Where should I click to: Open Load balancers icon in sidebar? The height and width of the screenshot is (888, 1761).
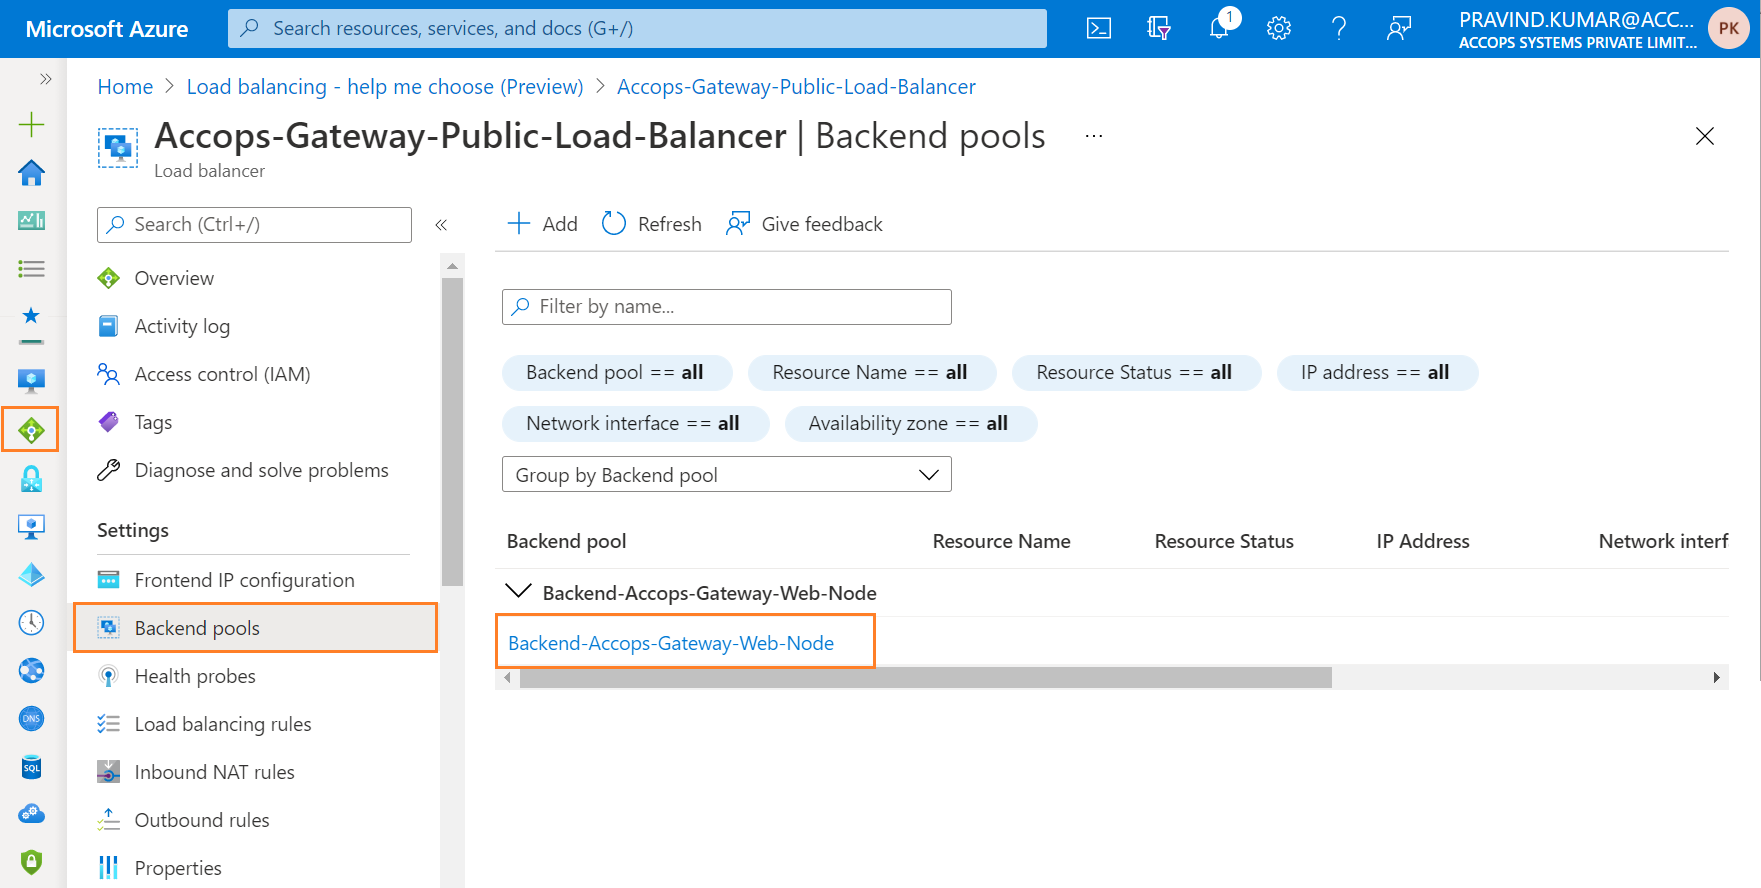31,430
